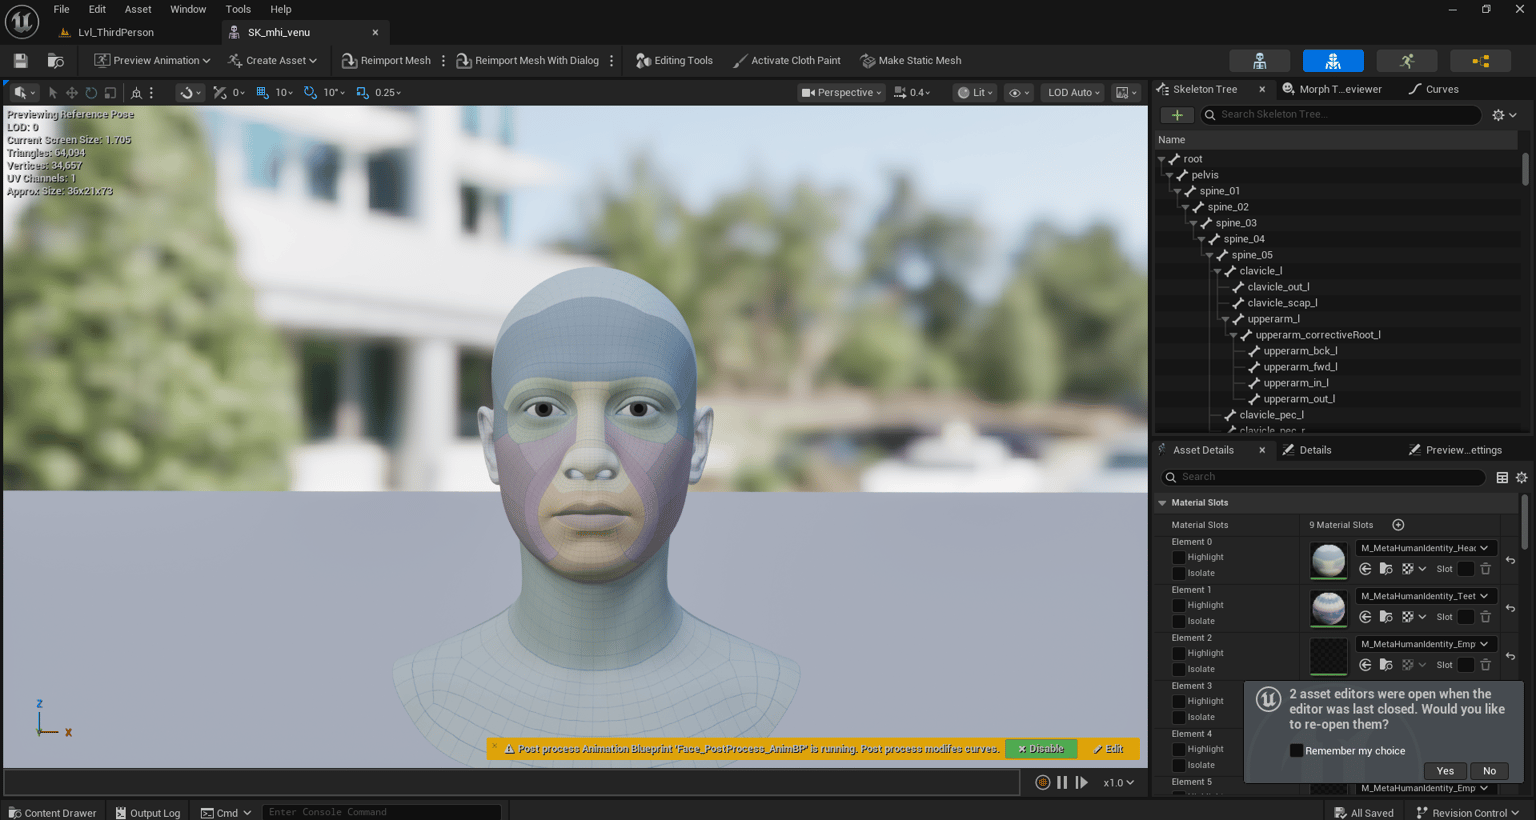The width and height of the screenshot is (1536, 820).
Task: Toggle the Asset Details table view icon
Action: coord(1502,478)
